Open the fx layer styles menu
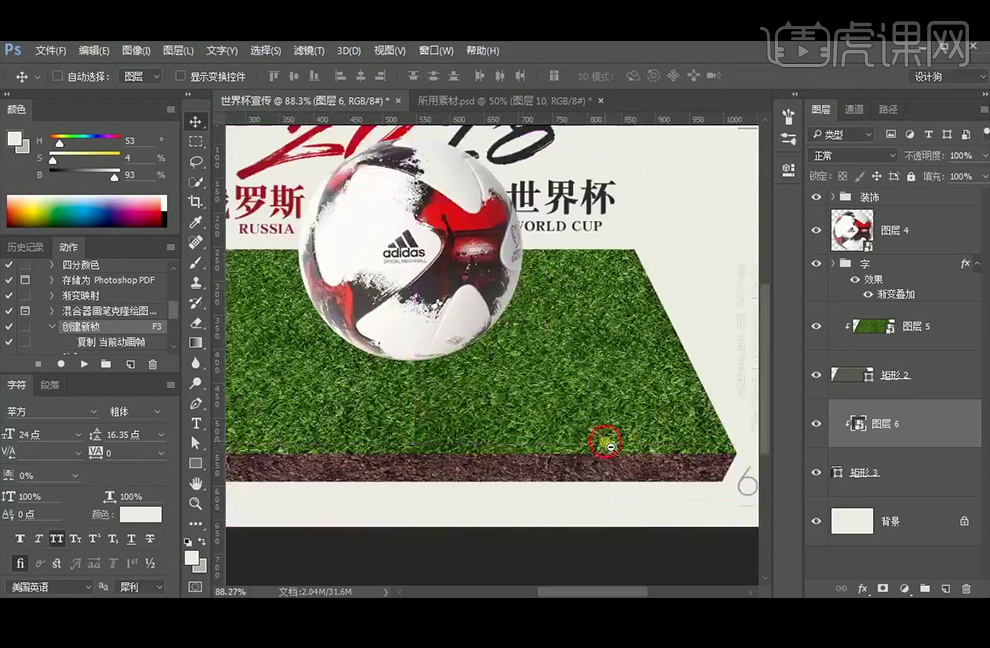990x648 pixels. pyautogui.click(x=862, y=589)
